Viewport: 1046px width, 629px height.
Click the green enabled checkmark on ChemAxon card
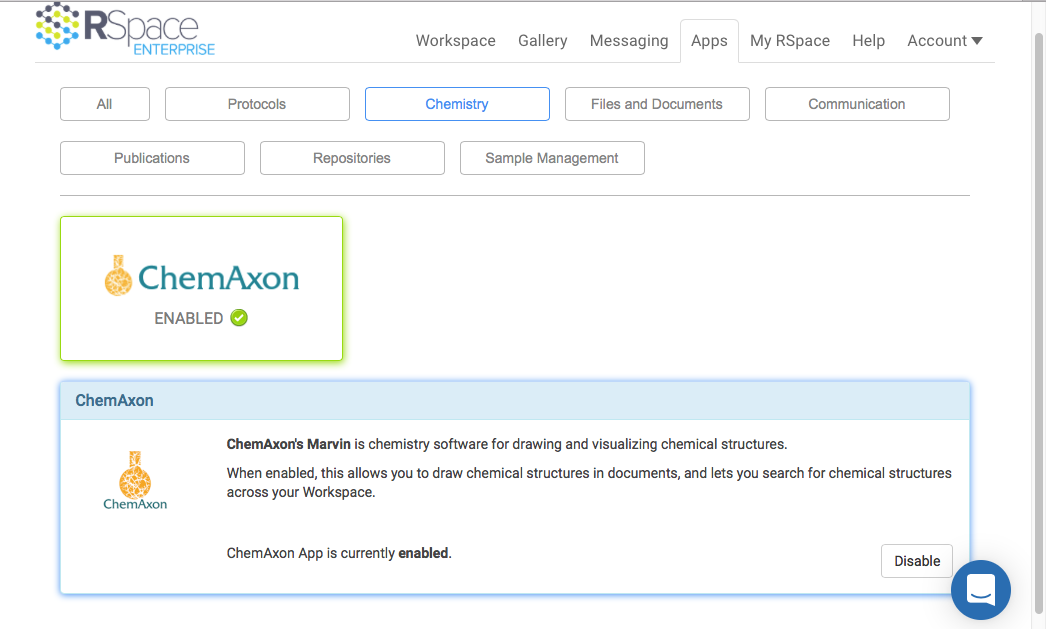239,318
